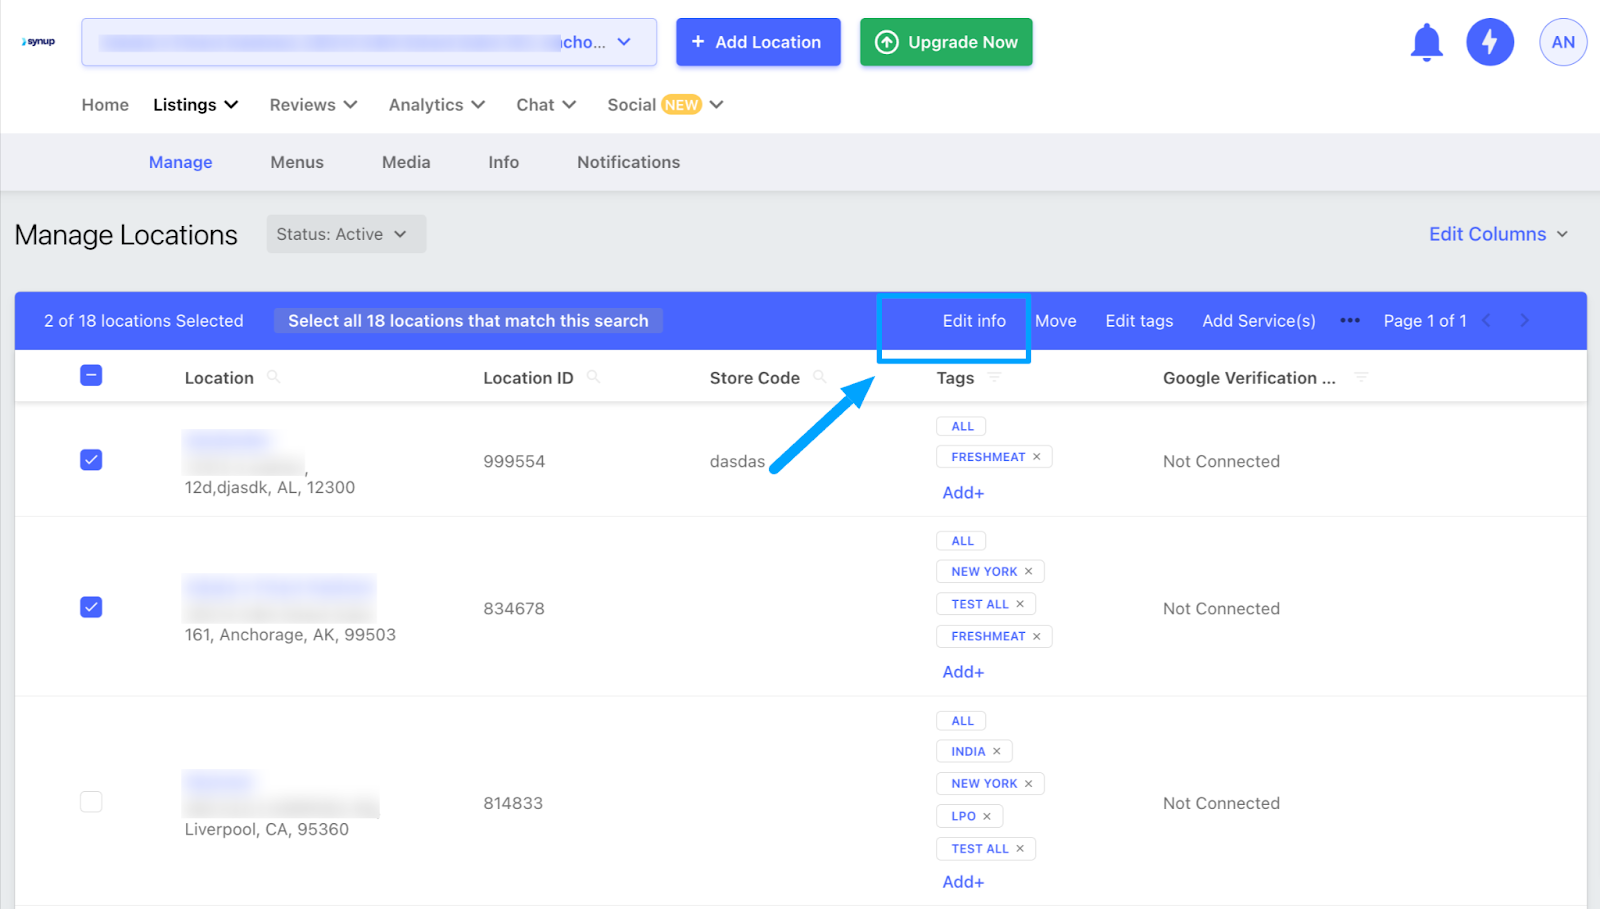The height and width of the screenshot is (909, 1600).
Task: Remove LPO tag from location 814833
Action: tap(987, 817)
